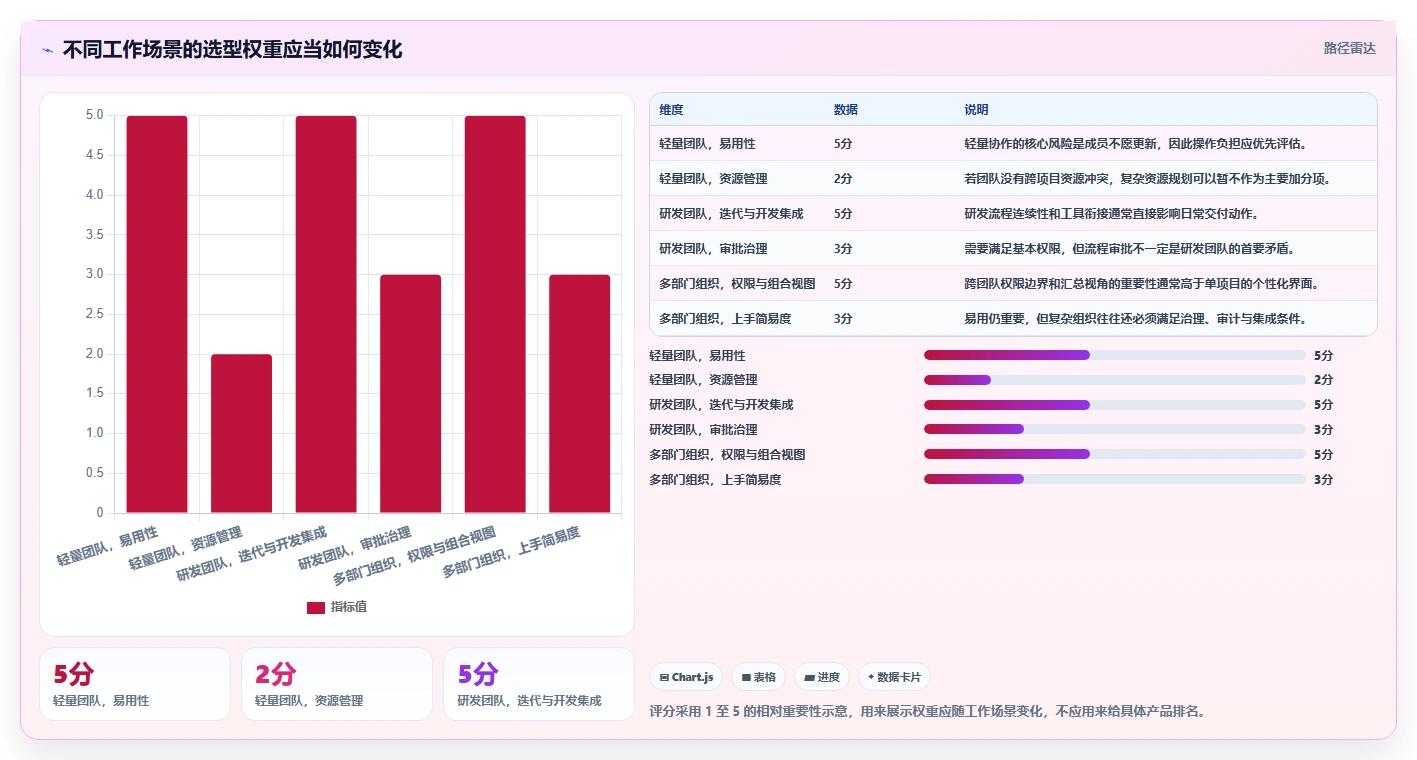1417x760 pixels.
Task: Click progress bar for 研发团队，迭代与开发集成
Action: click(1115, 405)
